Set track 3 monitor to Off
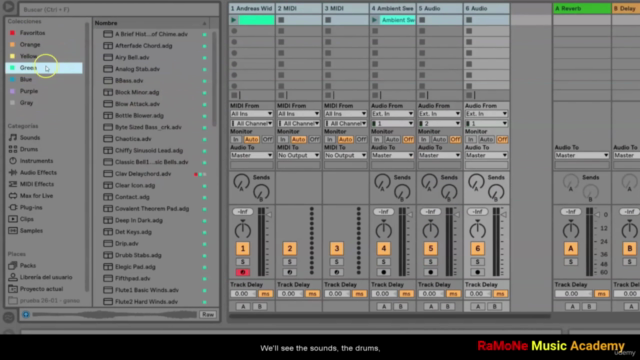 point(361,140)
